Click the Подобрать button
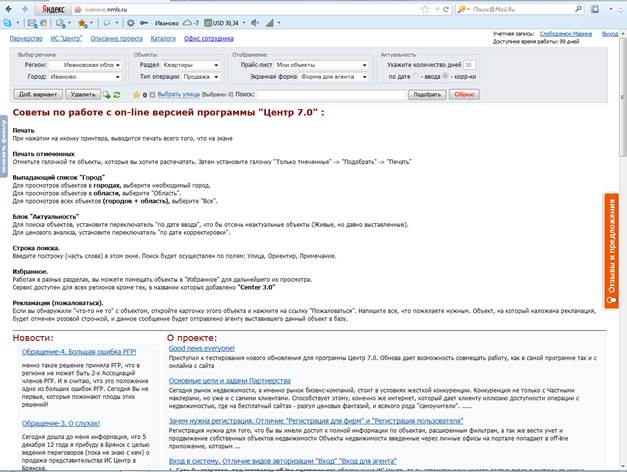This screenshot has height=472, width=627. tap(427, 94)
